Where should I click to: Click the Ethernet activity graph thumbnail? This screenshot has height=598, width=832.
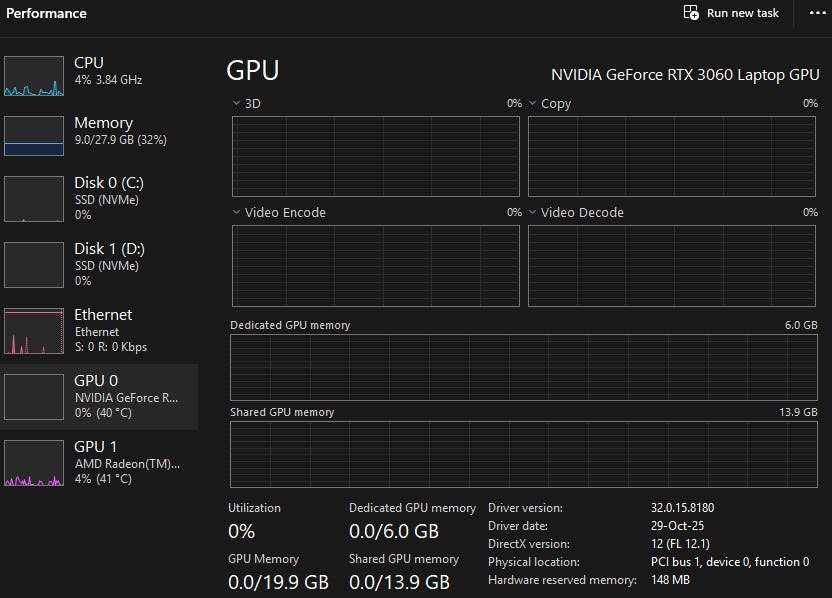[x=34, y=331]
